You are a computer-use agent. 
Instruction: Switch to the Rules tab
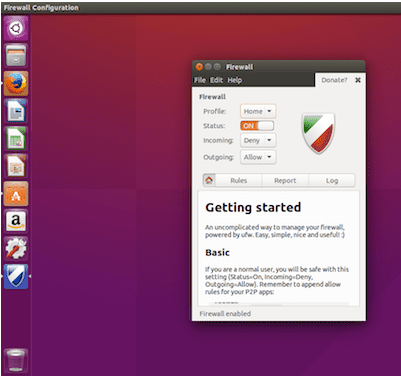click(x=239, y=180)
